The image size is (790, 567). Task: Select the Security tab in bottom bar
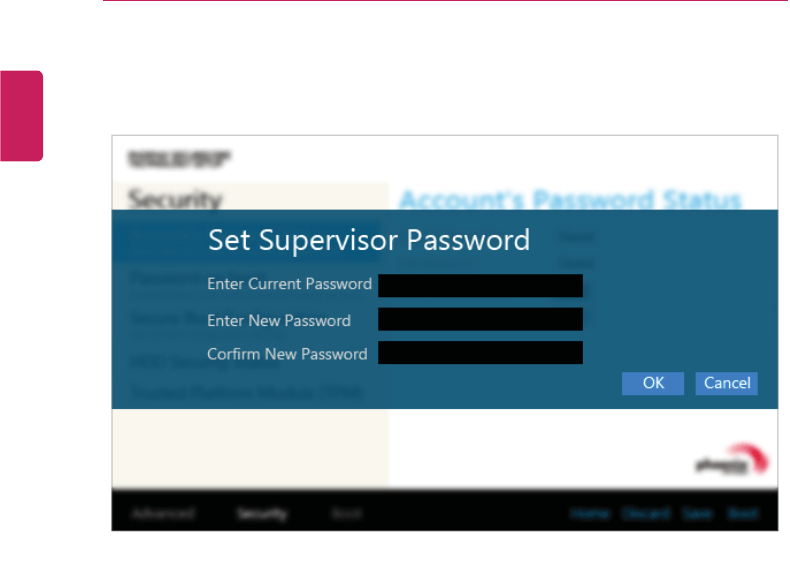[262, 514]
